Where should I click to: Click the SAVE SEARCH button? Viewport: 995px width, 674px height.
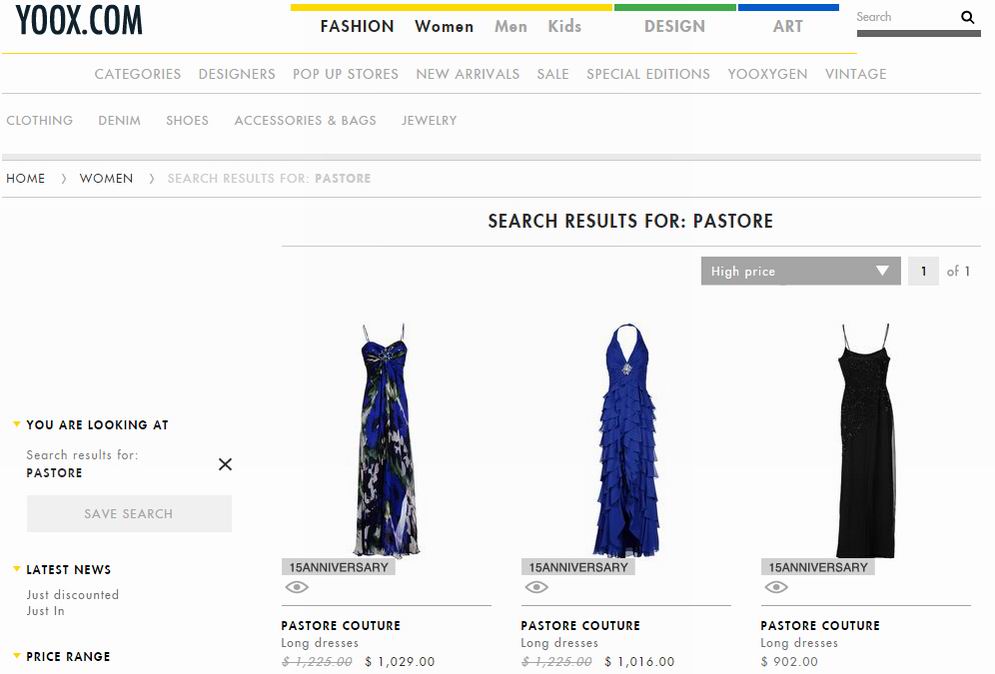point(129,513)
